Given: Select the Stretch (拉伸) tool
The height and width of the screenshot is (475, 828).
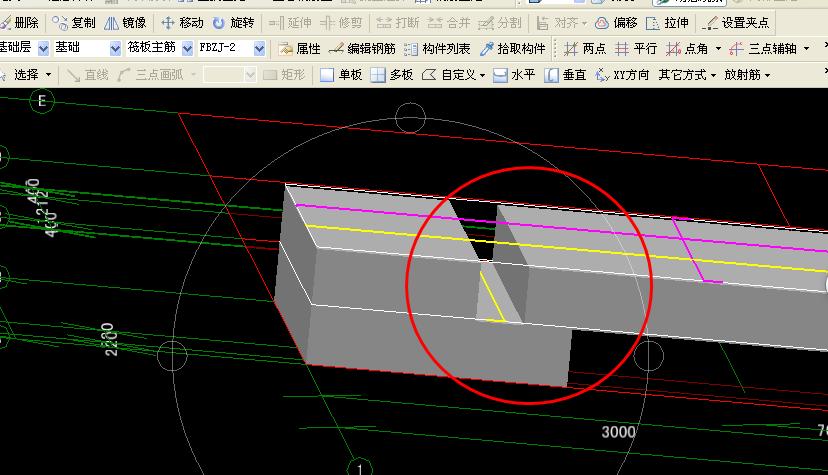Looking at the screenshot, I should tap(668, 23).
